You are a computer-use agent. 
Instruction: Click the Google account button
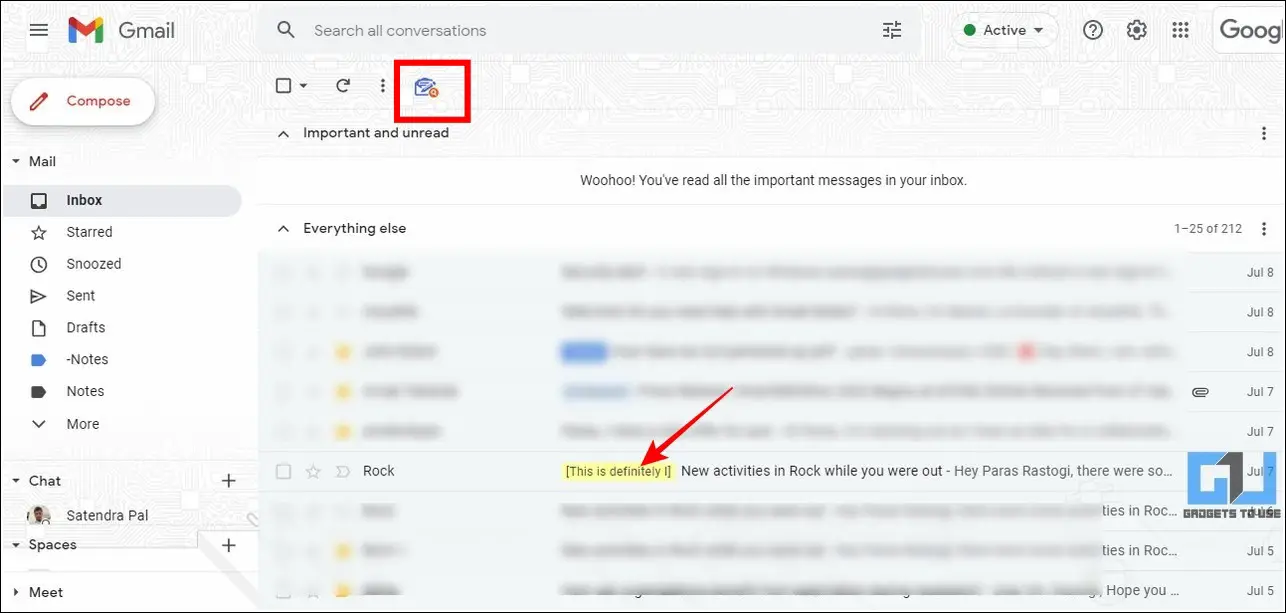coord(1250,30)
